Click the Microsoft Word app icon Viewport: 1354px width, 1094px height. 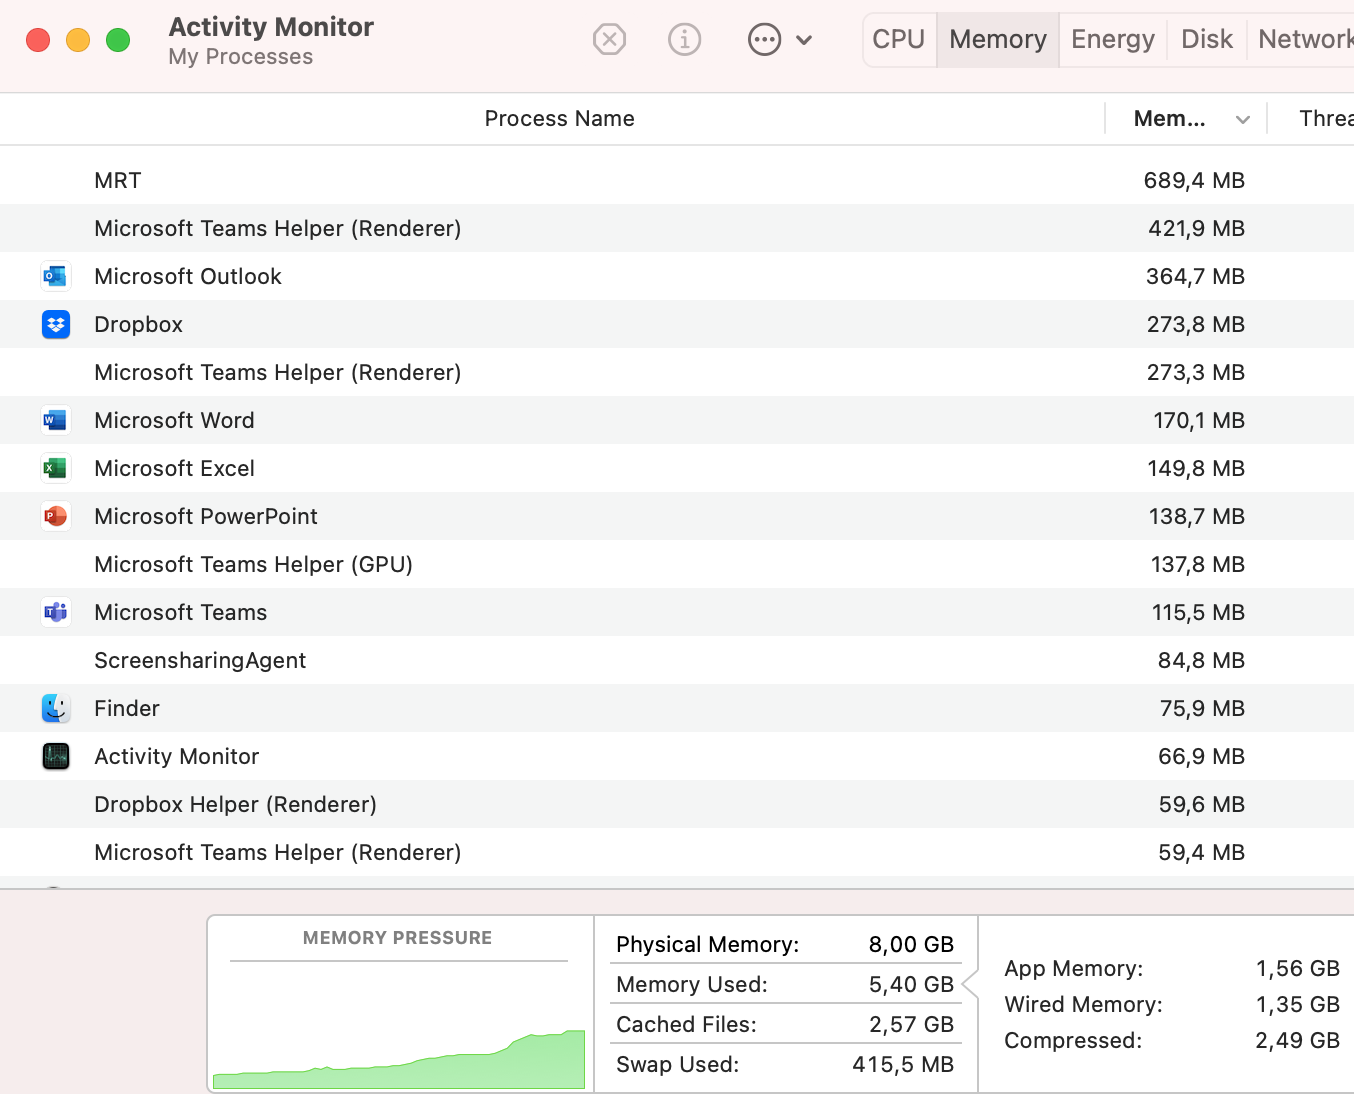tap(56, 420)
